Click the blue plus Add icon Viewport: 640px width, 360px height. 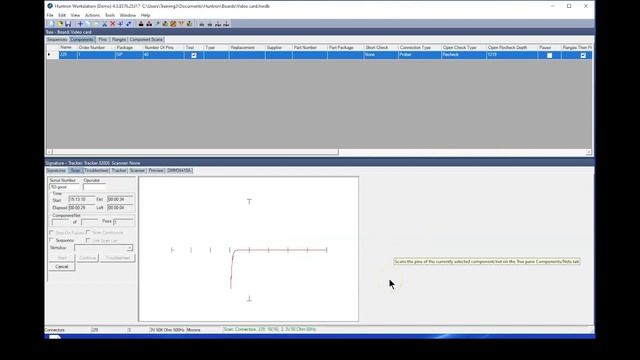point(80,24)
